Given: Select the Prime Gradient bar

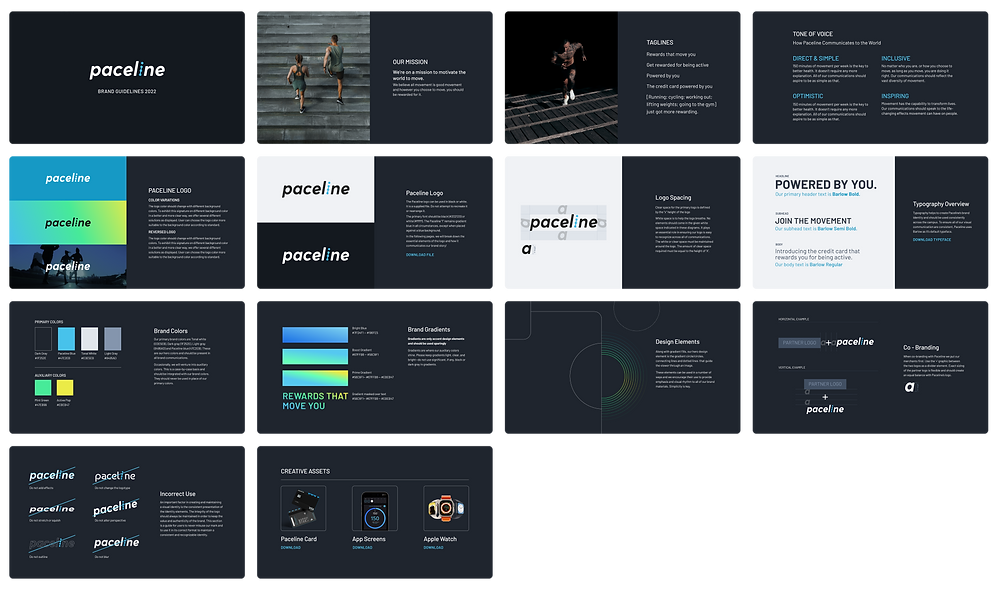Looking at the screenshot, I should 315,378.
